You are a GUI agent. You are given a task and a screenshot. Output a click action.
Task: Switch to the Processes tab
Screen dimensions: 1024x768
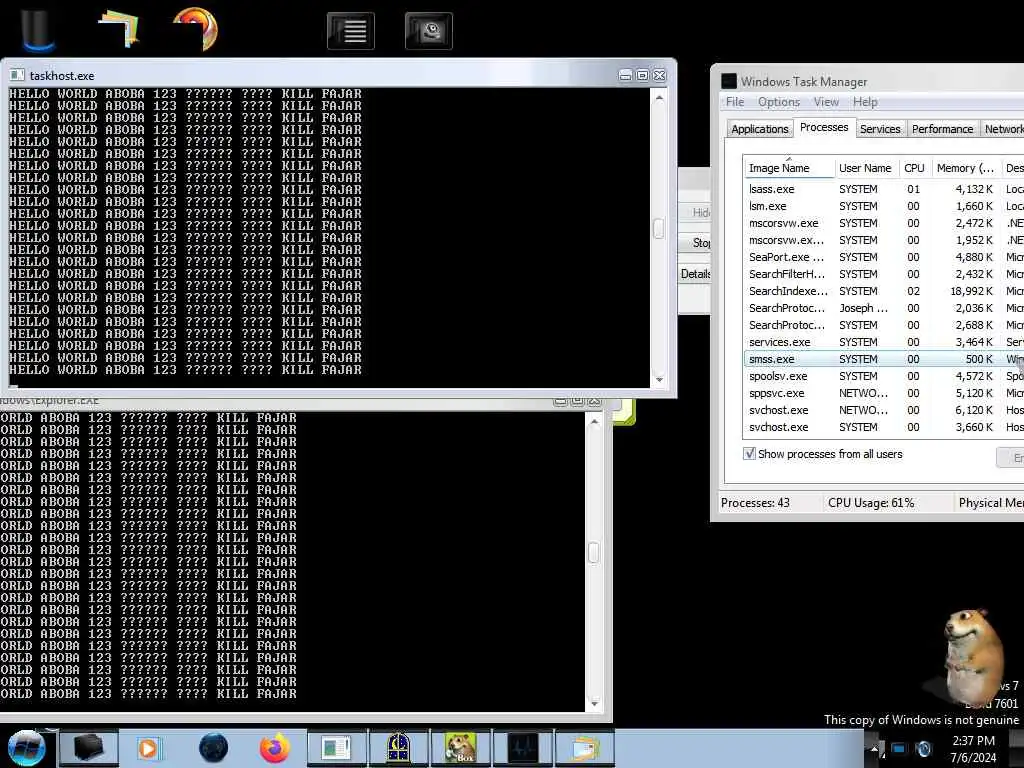click(x=824, y=127)
